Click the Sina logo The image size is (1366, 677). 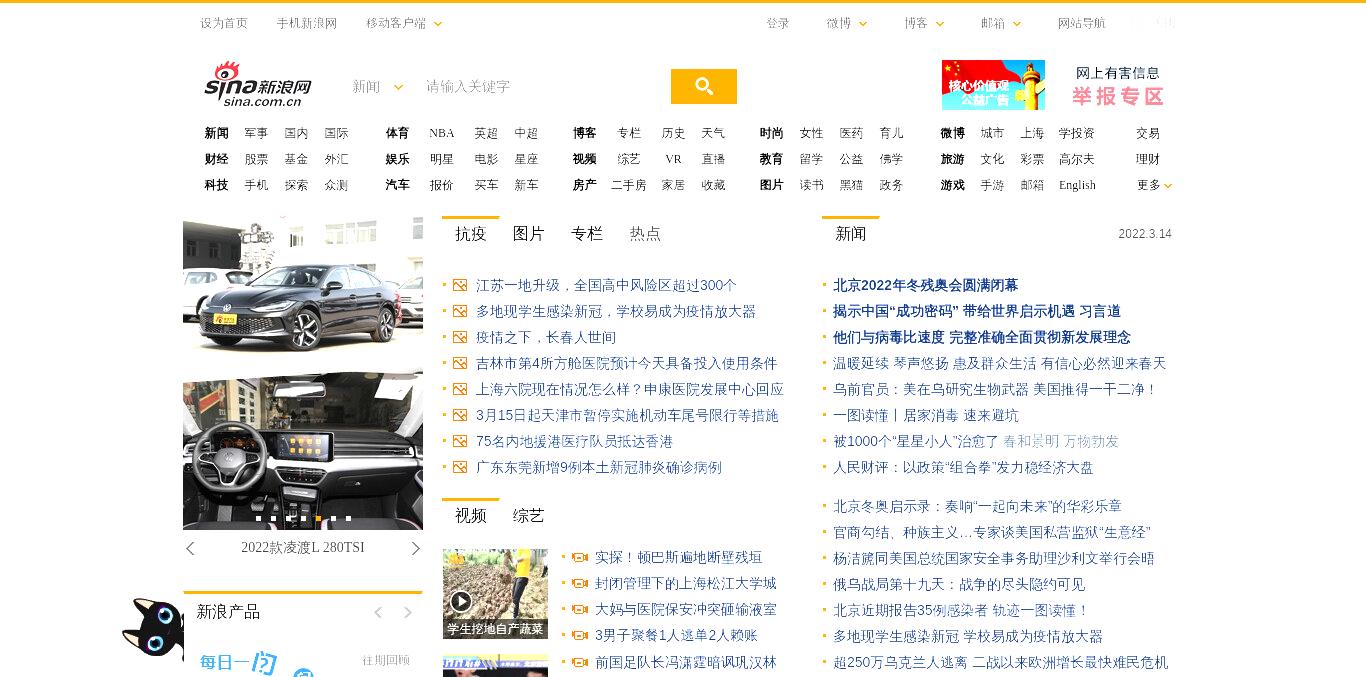(258, 85)
